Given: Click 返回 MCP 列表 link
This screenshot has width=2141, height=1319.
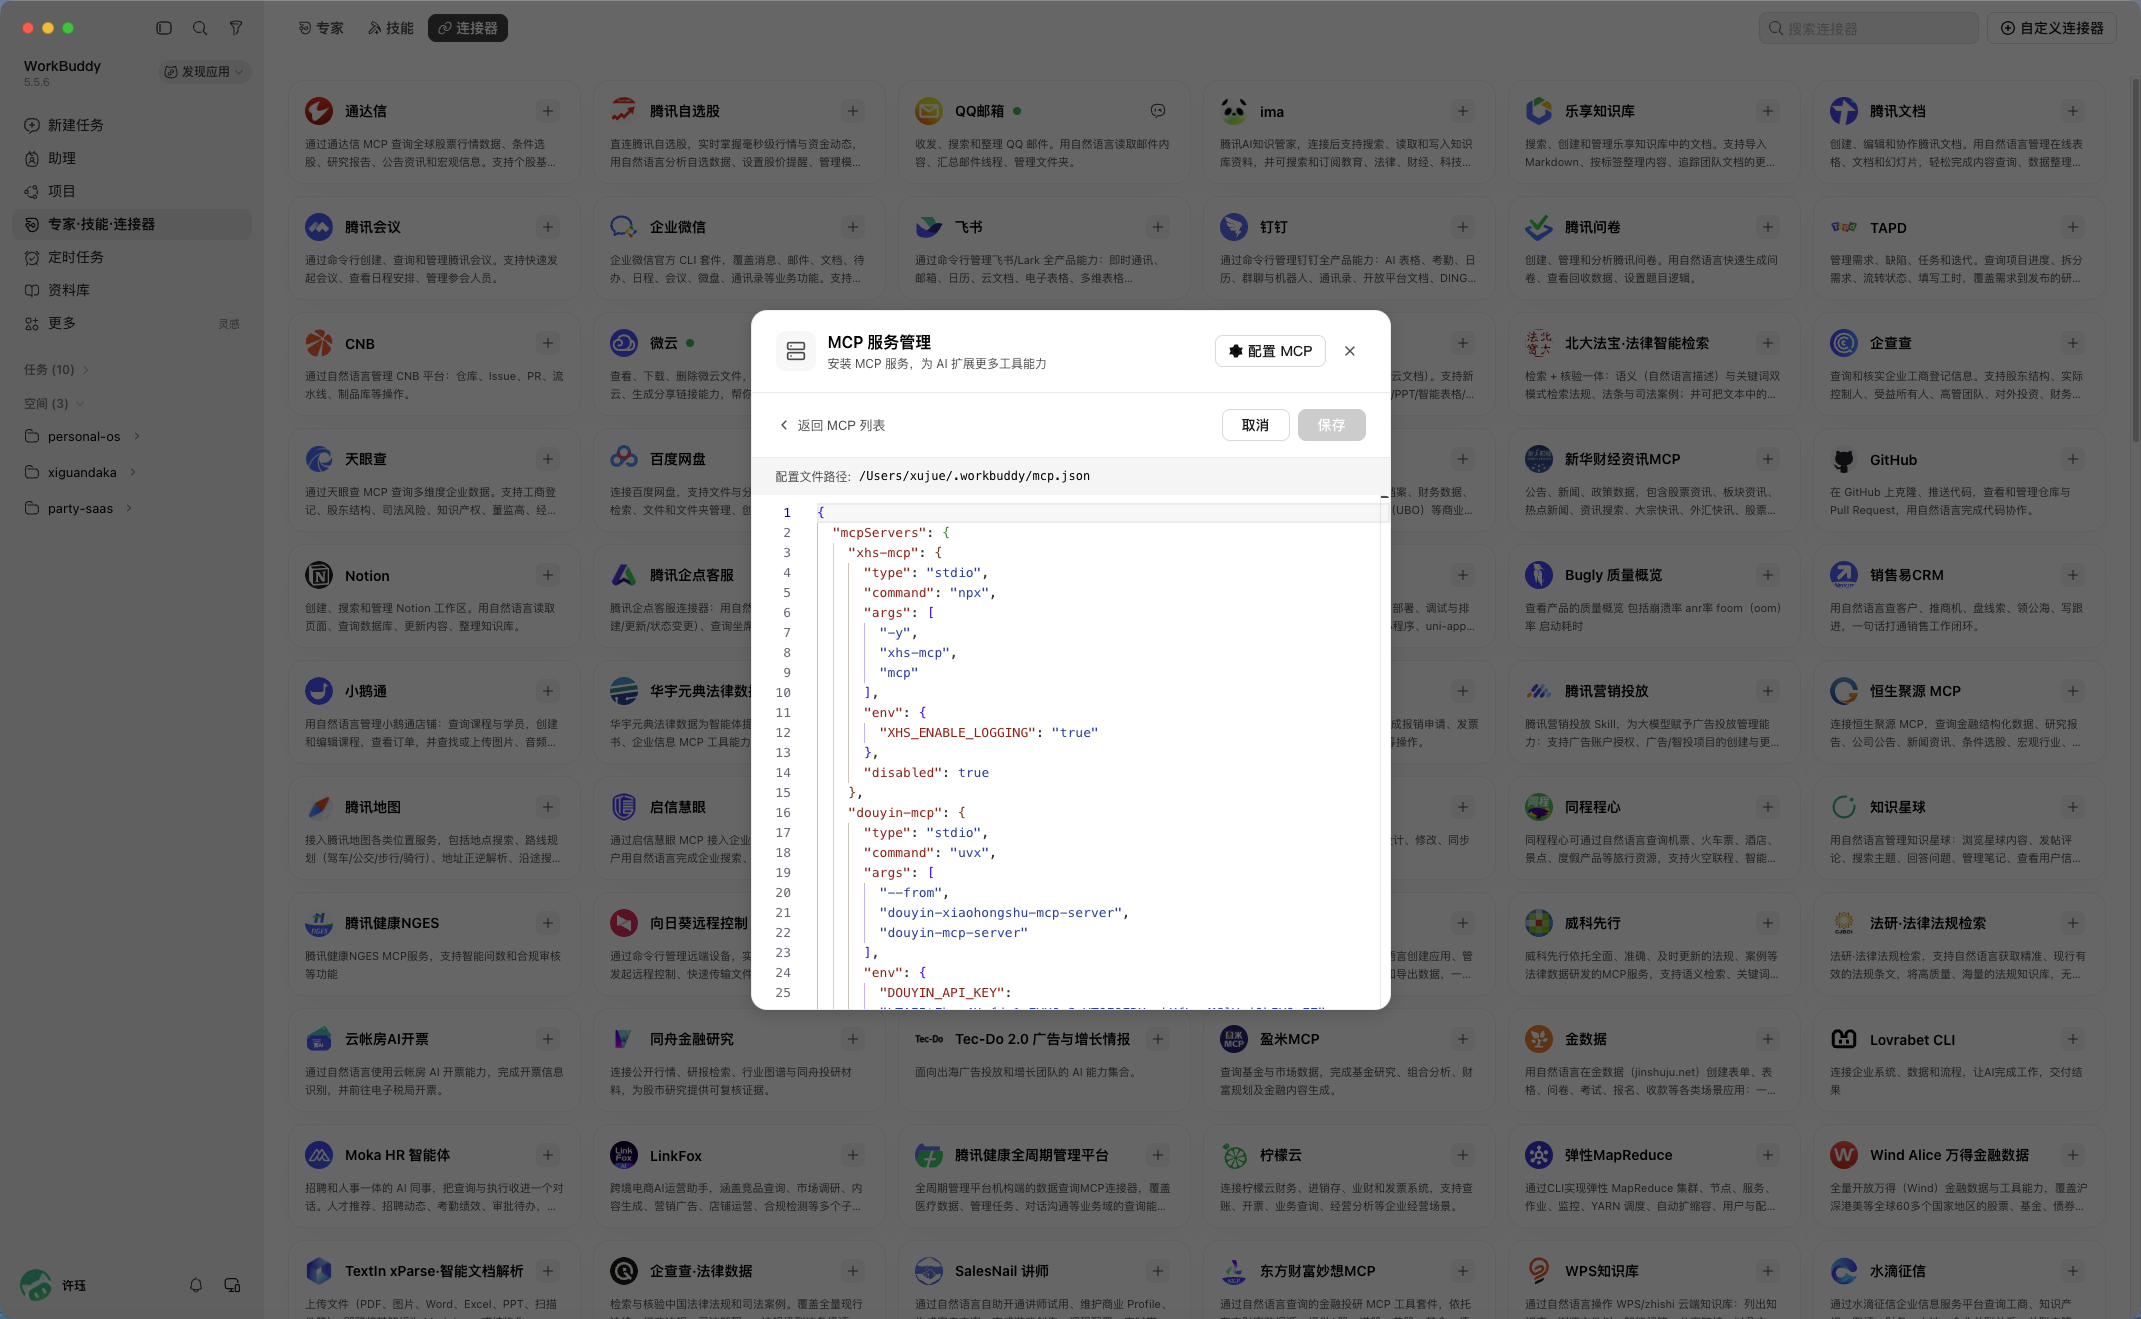Looking at the screenshot, I should point(832,425).
